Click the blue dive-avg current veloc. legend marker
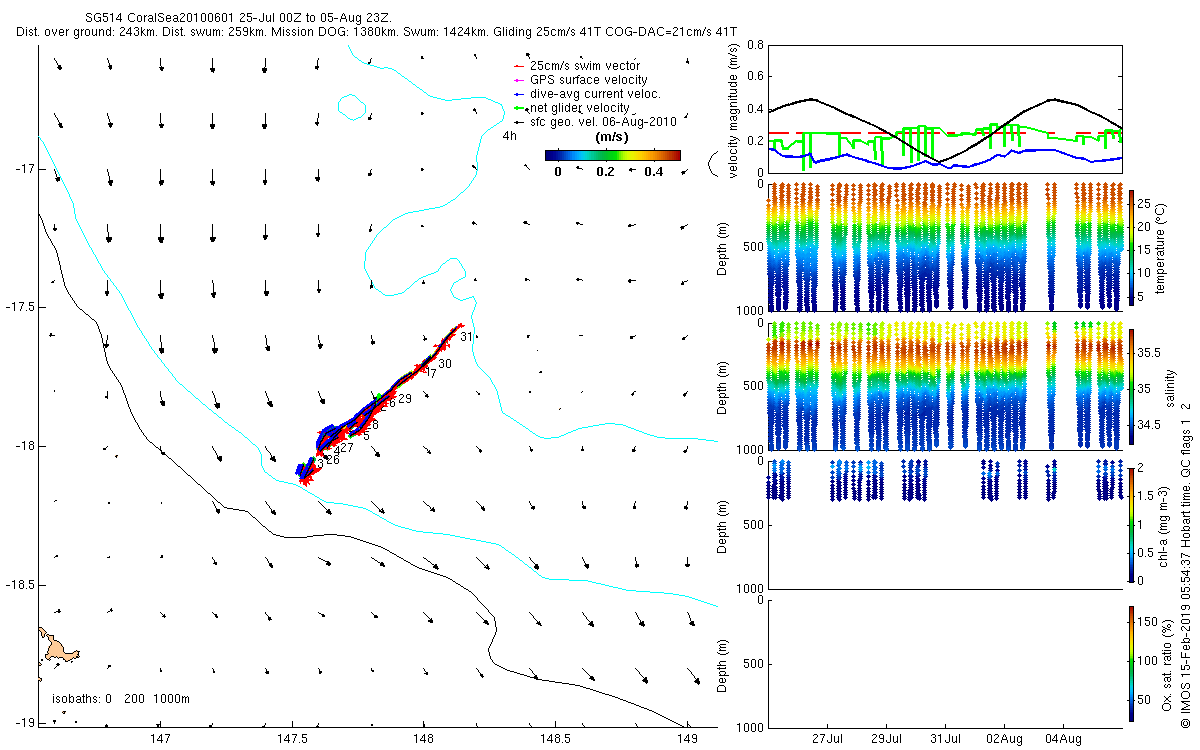The width and height of the screenshot is (1200, 750). pyautogui.click(x=518, y=94)
